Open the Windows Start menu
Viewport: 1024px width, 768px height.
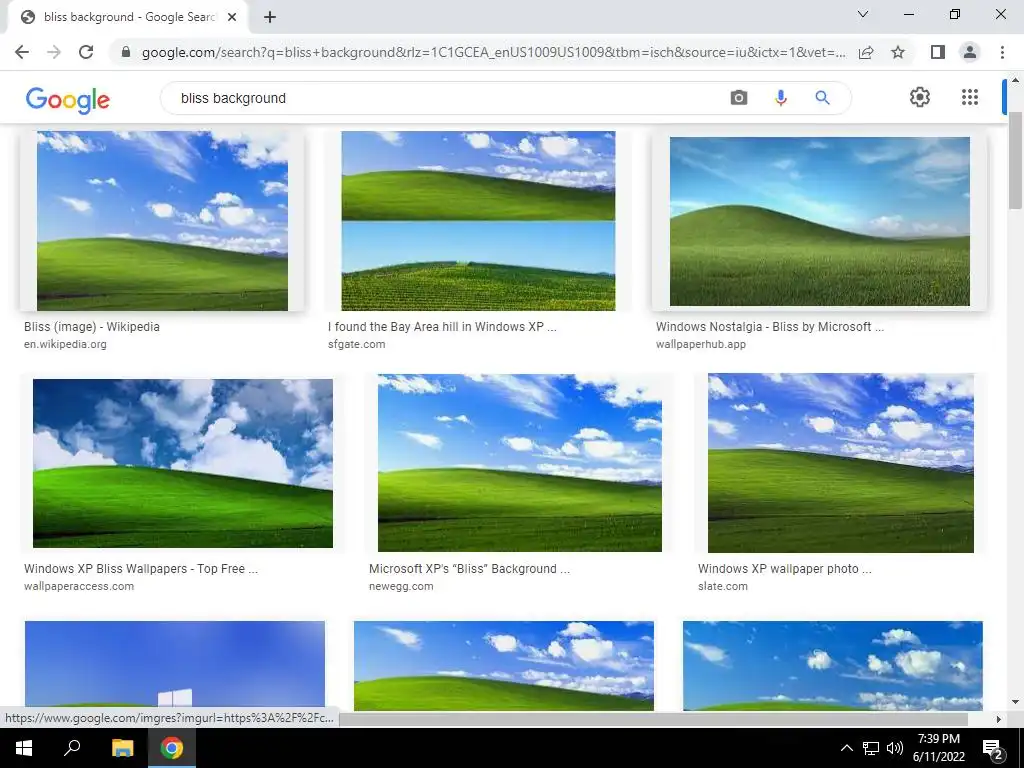24,748
